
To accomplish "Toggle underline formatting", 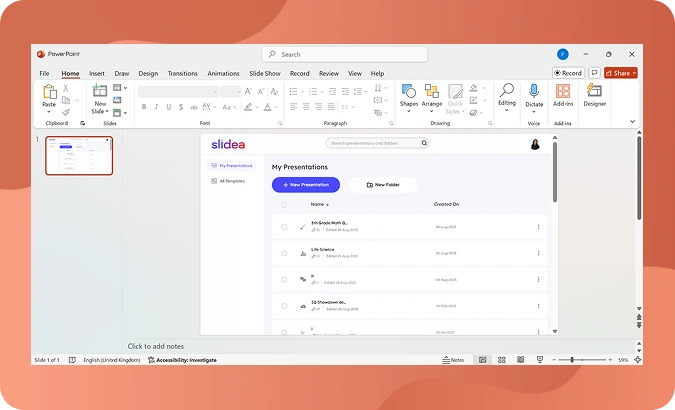I will (x=169, y=107).
